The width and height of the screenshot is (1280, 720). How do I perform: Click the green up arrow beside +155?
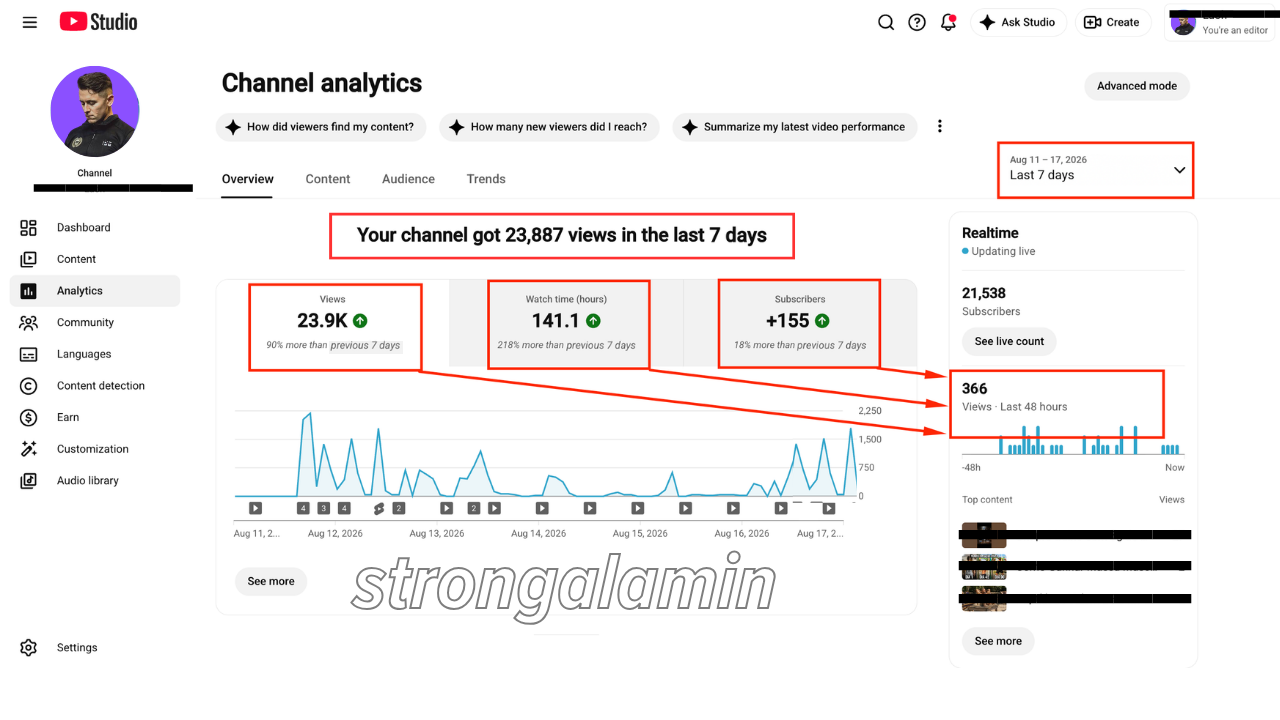(822, 321)
